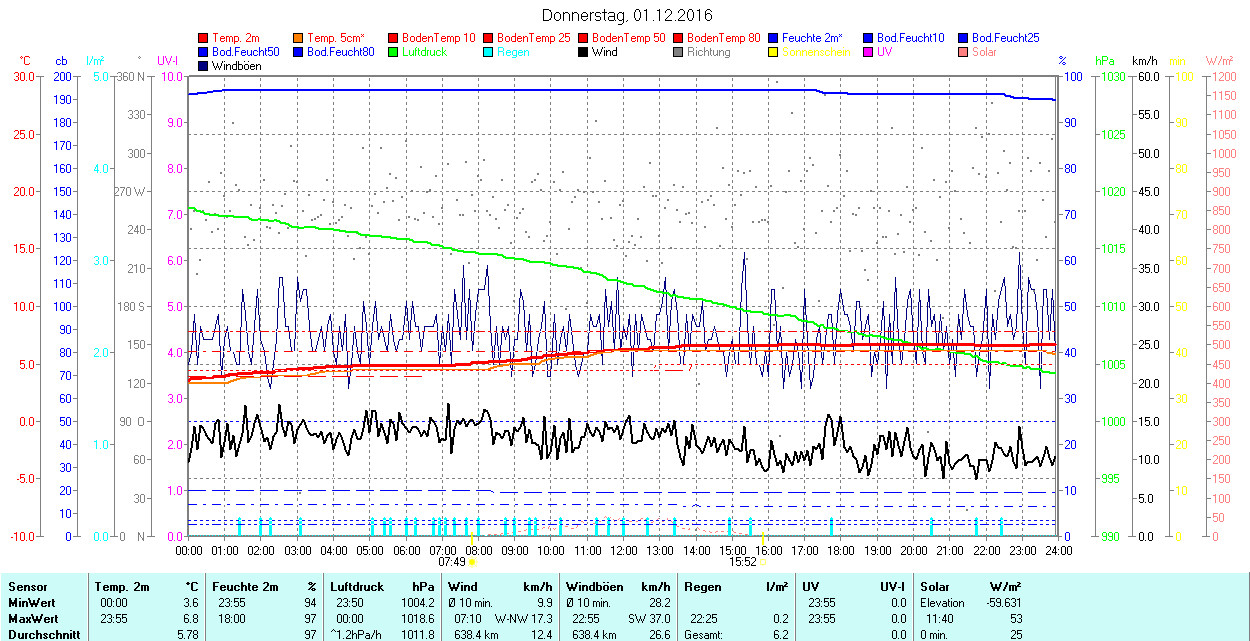1250x641 pixels.
Task: Click the red Temp. 2m legend swatch
Action: click(204, 38)
